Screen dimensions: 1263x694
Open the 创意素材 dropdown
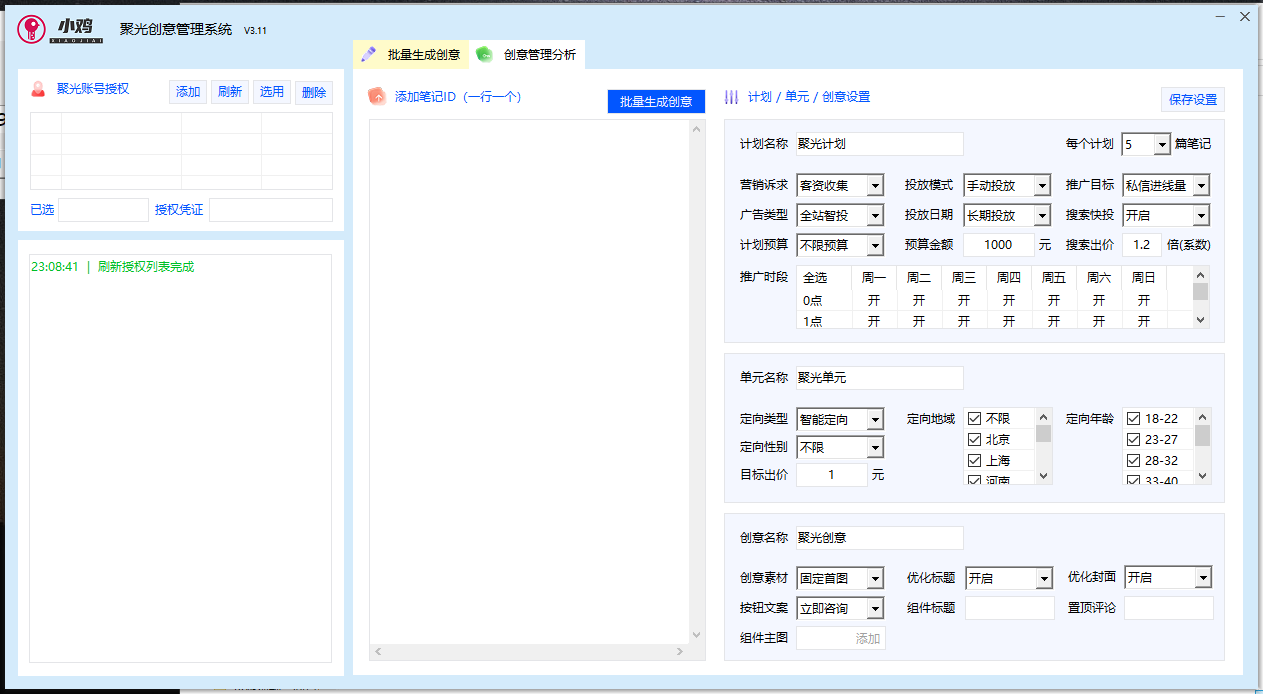[x=875, y=578]
